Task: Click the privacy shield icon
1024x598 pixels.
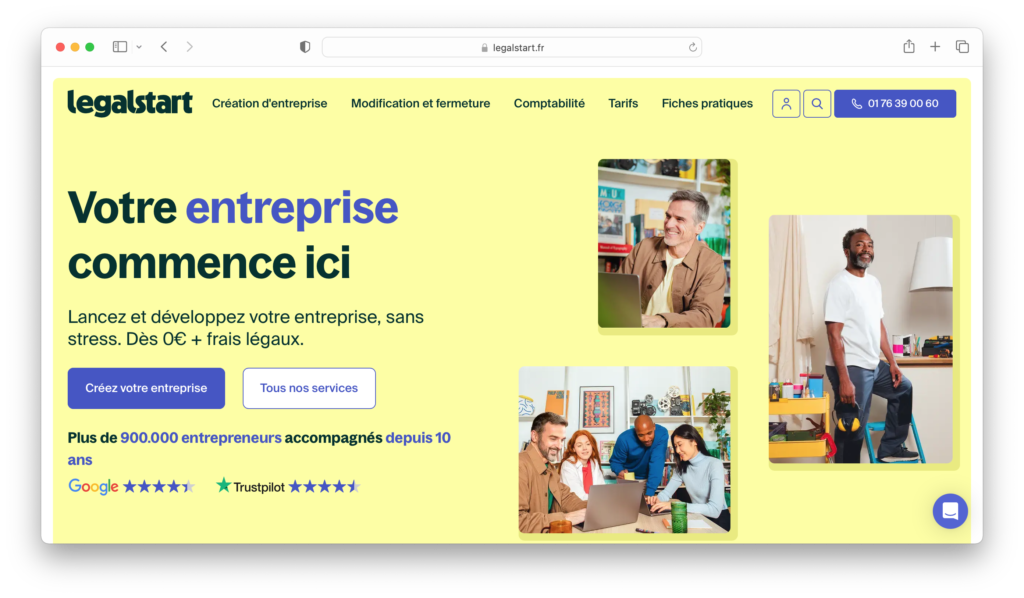Action: click(303, 46)
